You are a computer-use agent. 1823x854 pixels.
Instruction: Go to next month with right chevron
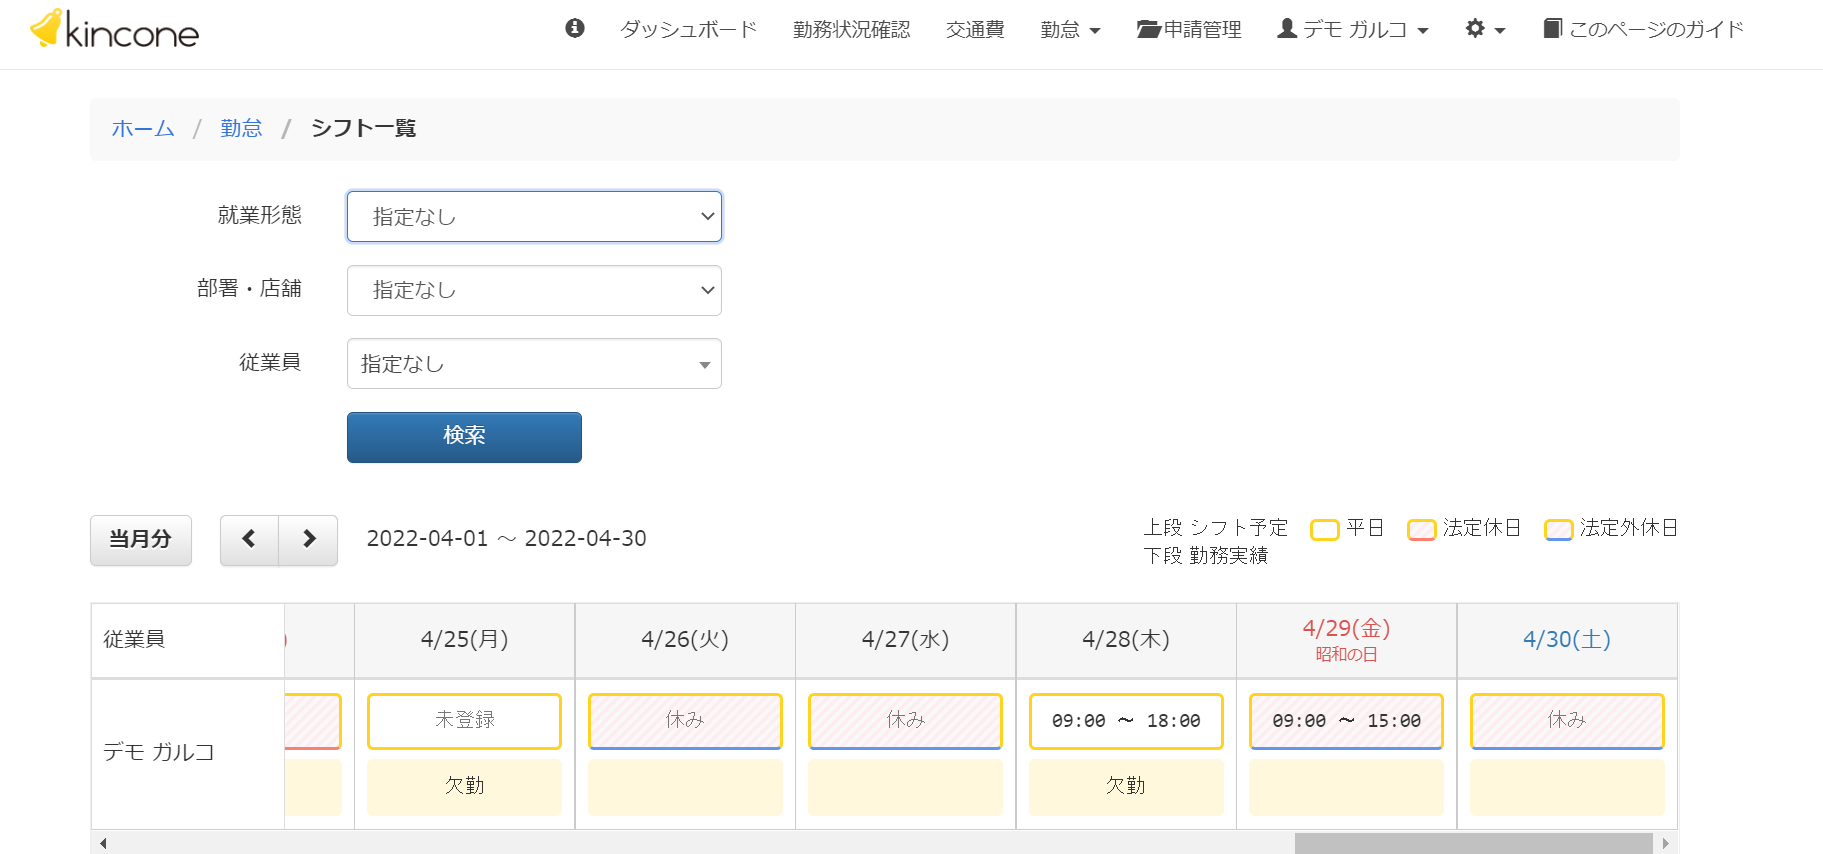tap(308, 540)
